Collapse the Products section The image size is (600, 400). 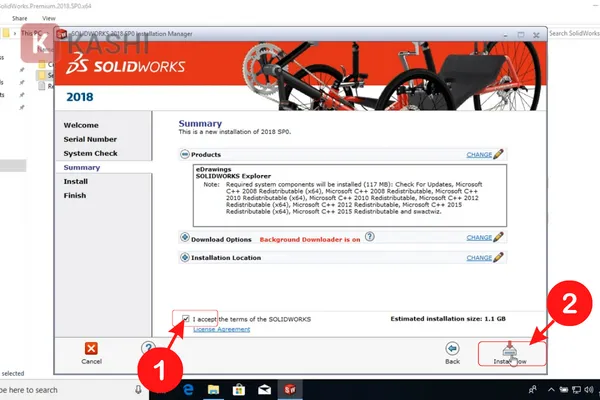coord(184,154)
